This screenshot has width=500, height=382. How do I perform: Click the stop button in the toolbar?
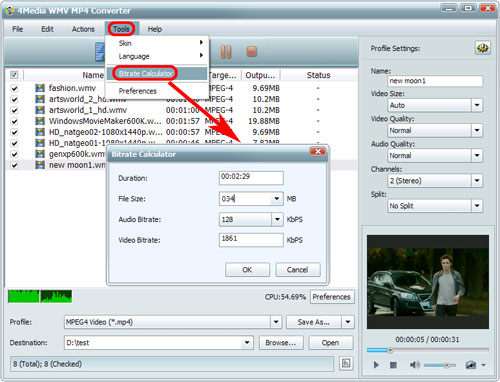point(251,52)
